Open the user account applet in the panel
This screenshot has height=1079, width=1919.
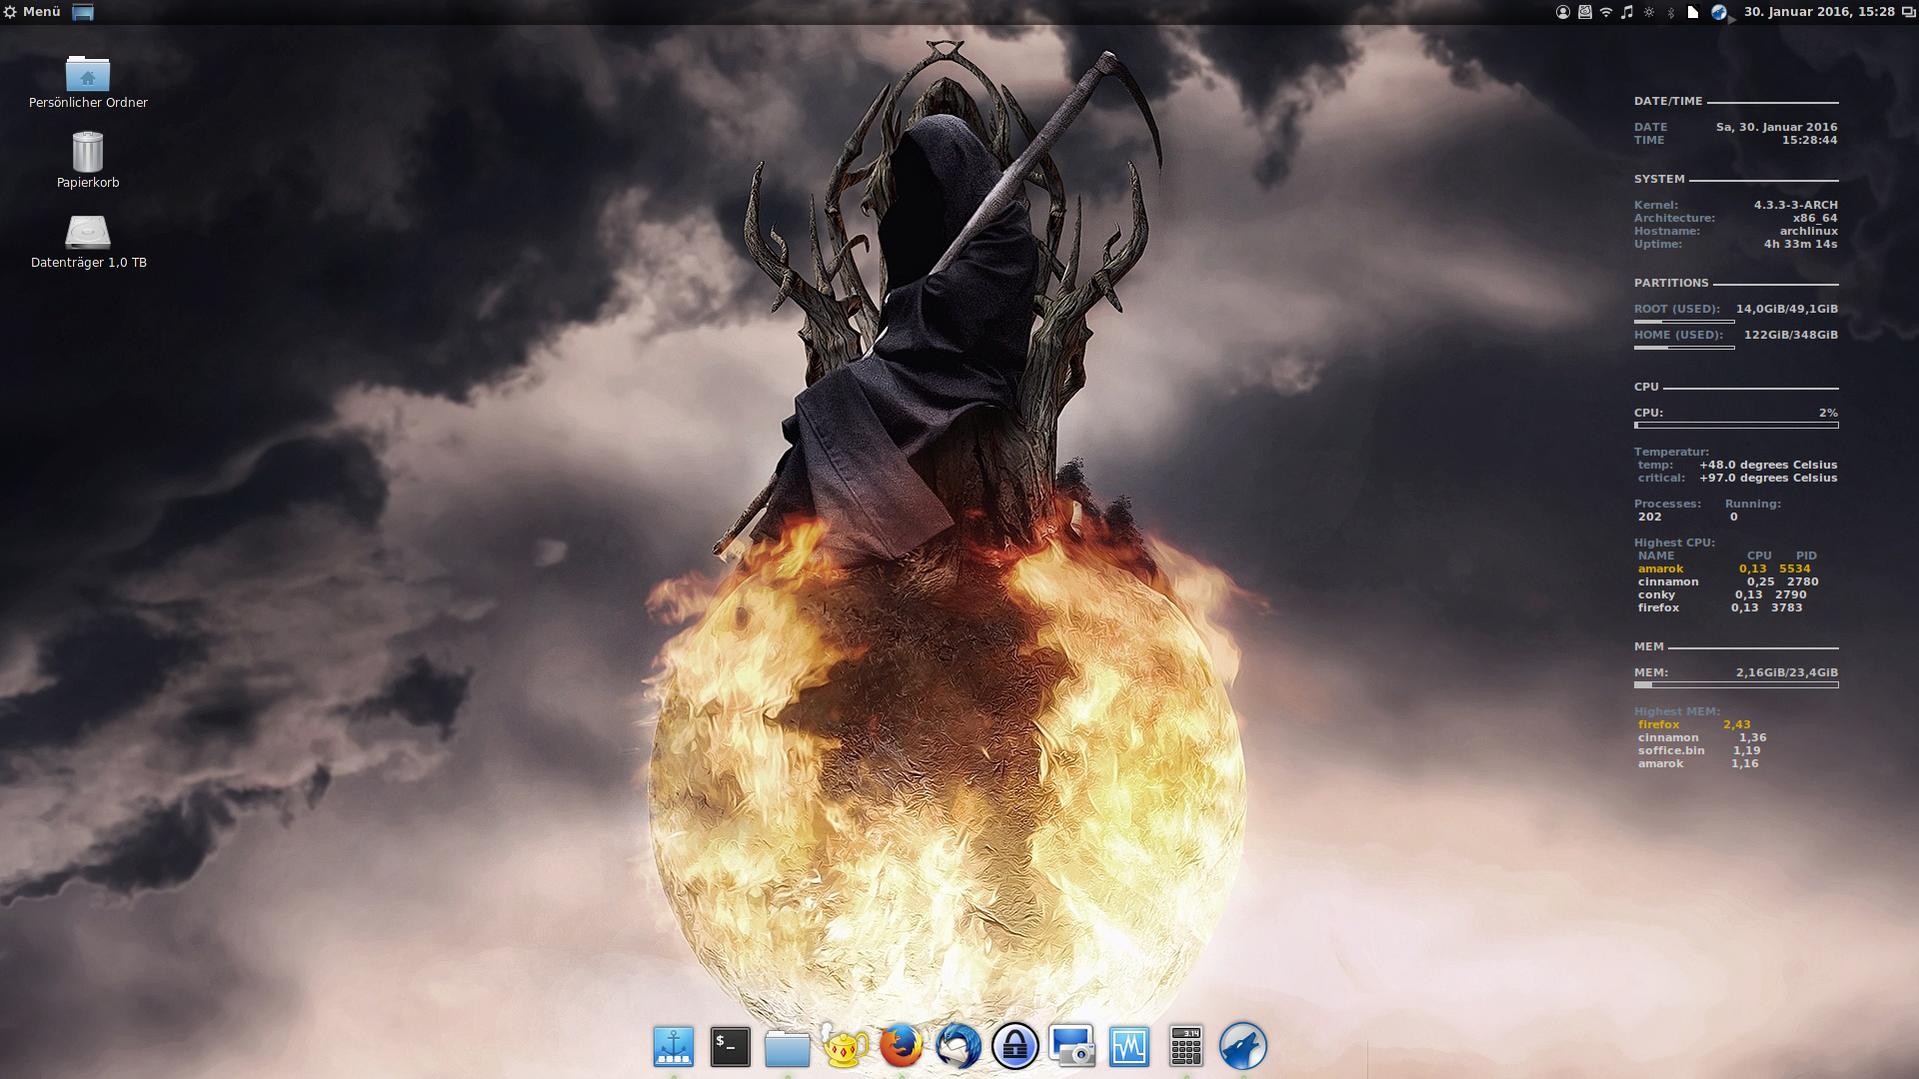(1563, 12)
